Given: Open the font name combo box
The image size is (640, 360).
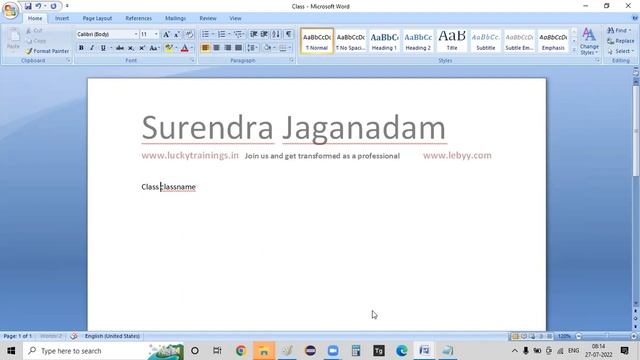Looking at the screenshot, I should coord(107,34).
